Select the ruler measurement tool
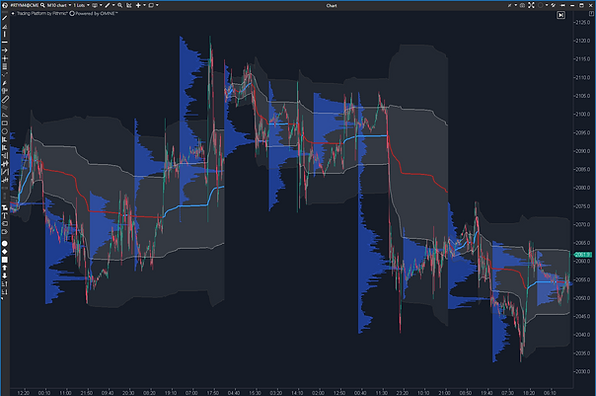This screenshot has width=596, height=396. pos(5,100)
